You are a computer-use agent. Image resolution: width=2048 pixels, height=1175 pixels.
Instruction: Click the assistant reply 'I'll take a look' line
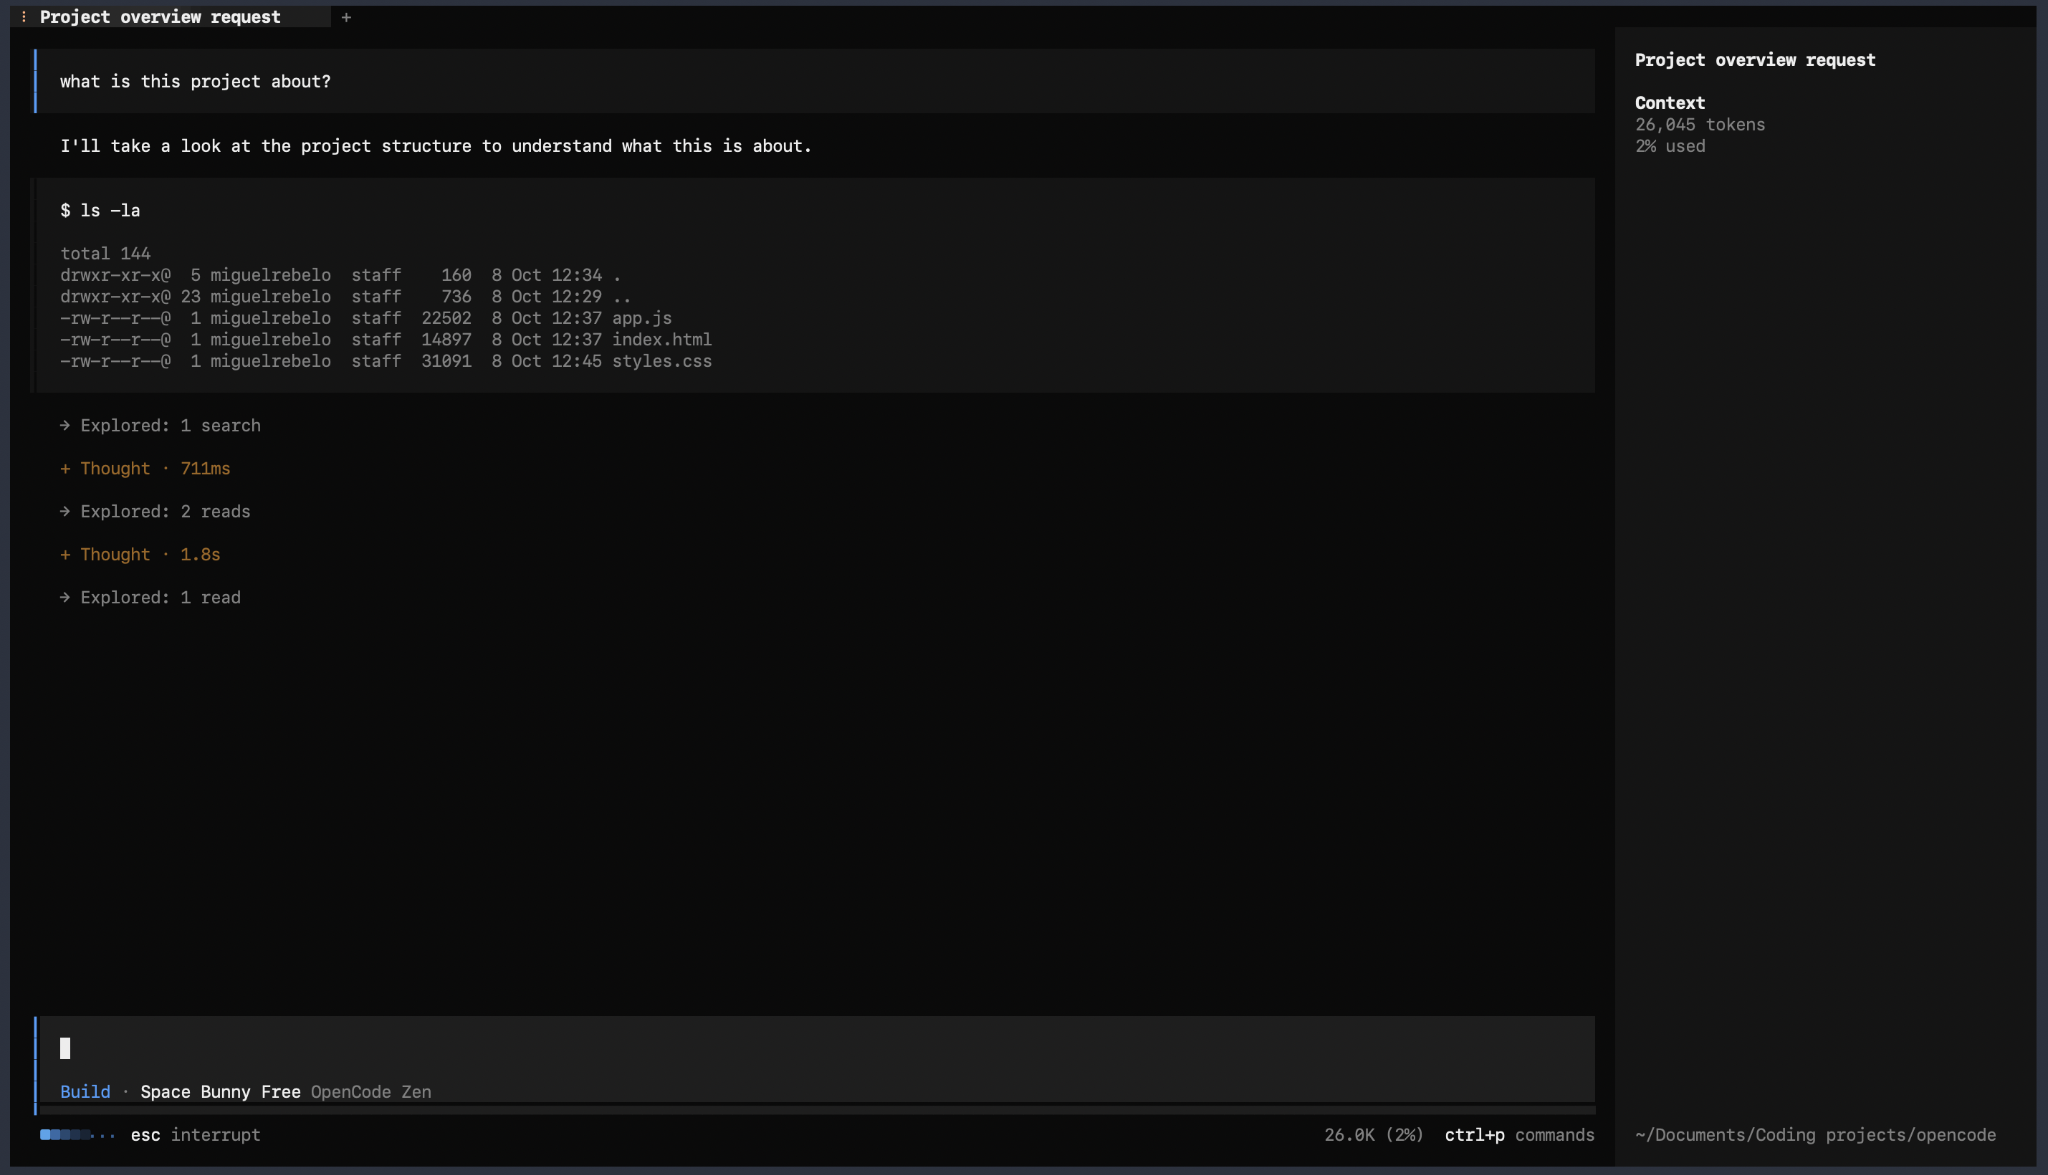pyautogui.click(x=436, y=146)
